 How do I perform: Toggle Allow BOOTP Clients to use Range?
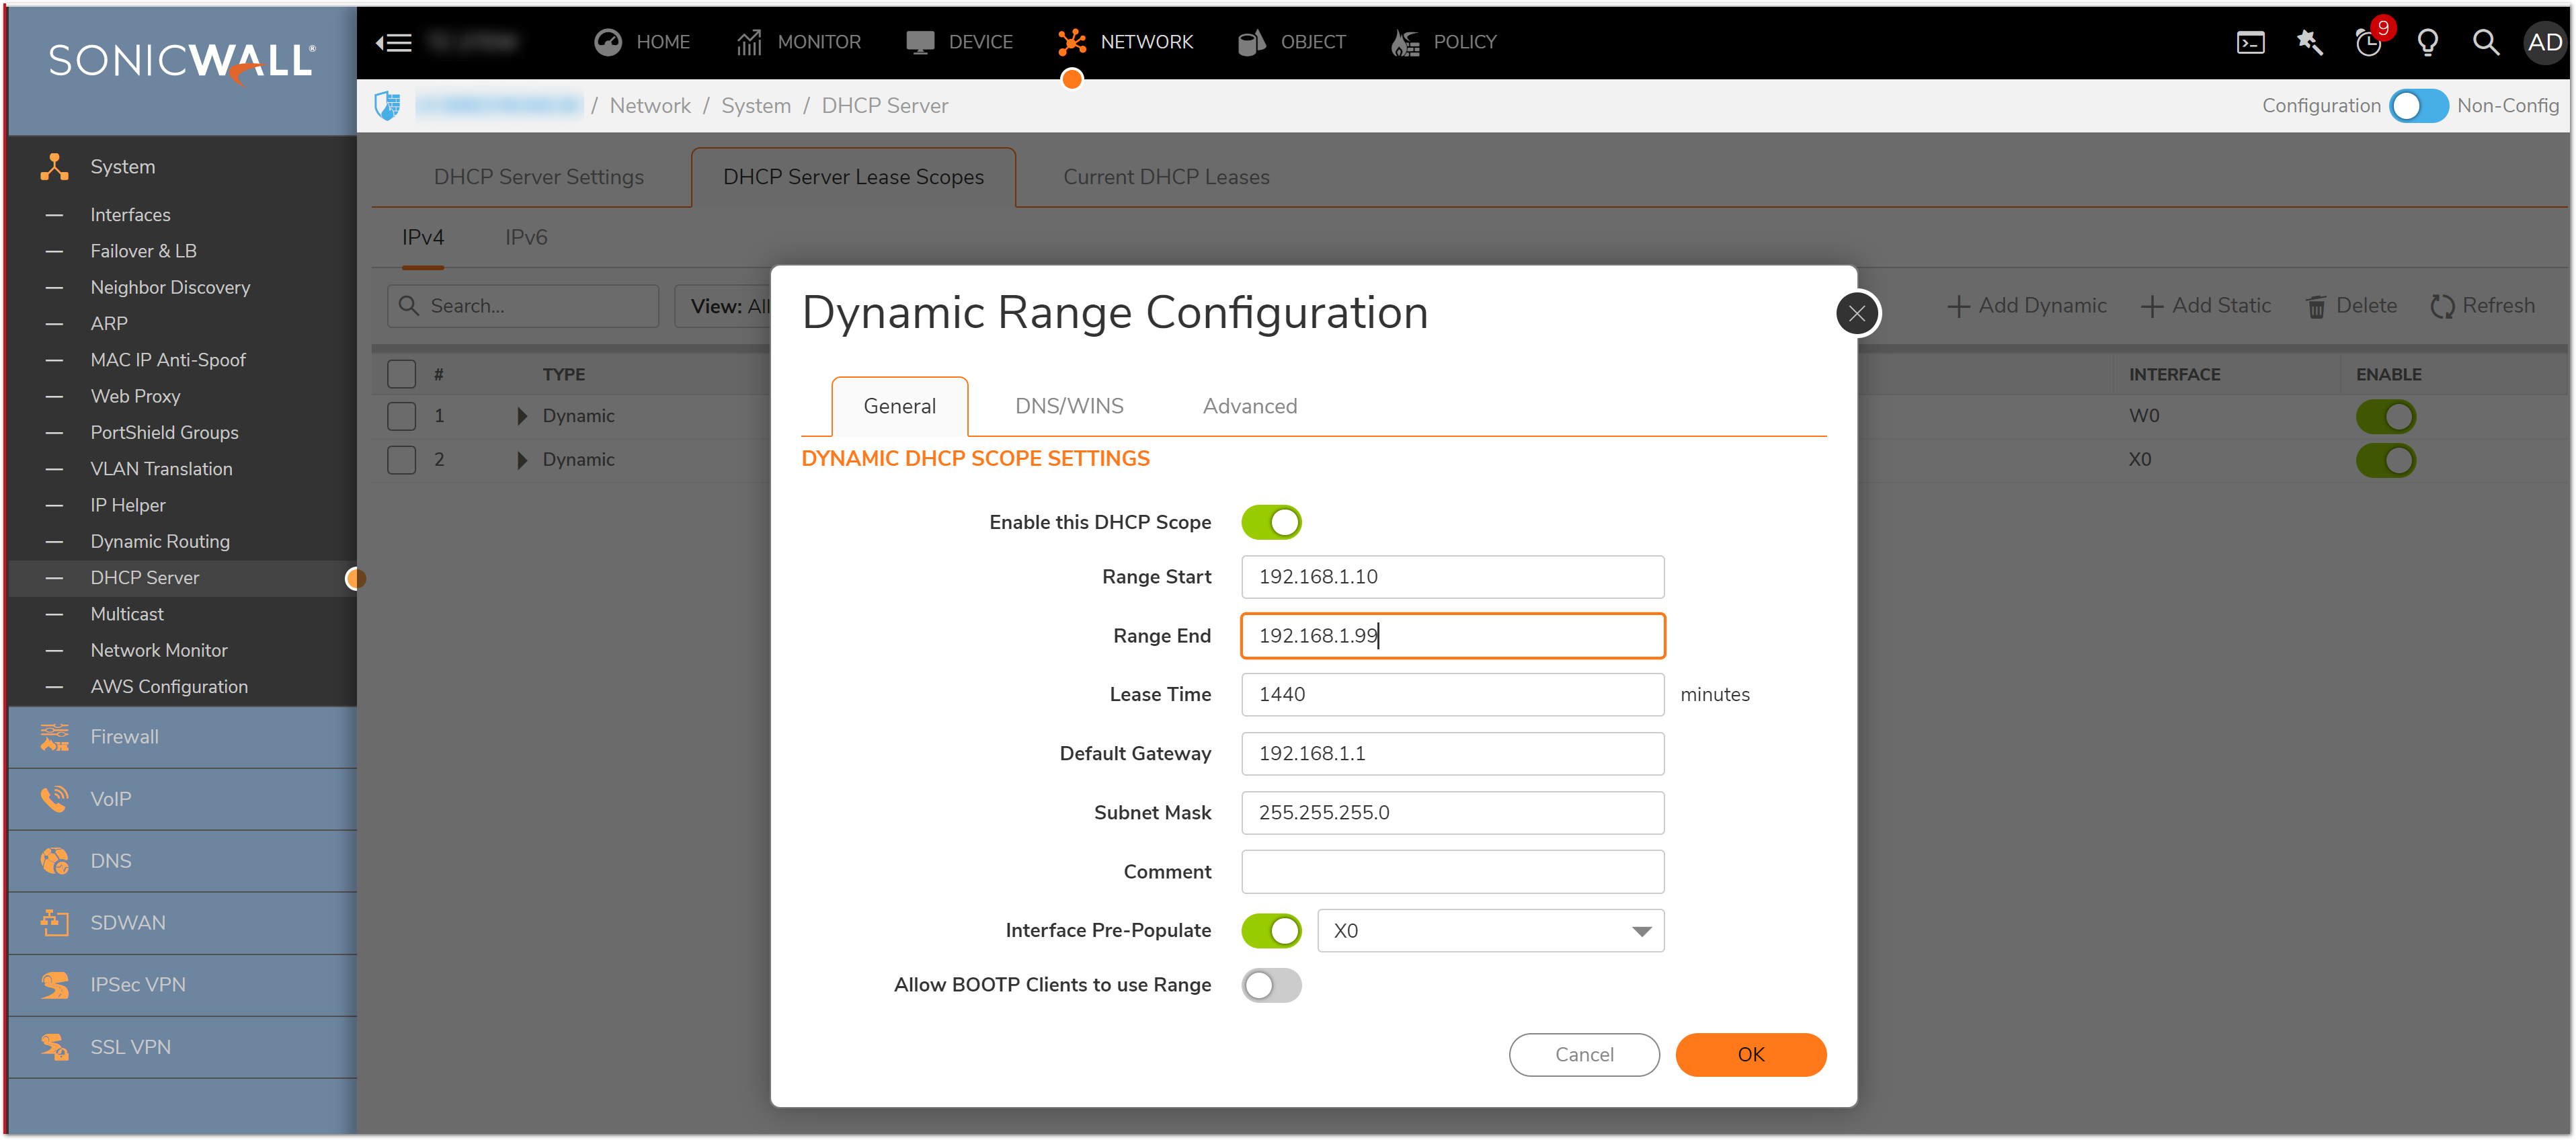tap(1271, 985)
